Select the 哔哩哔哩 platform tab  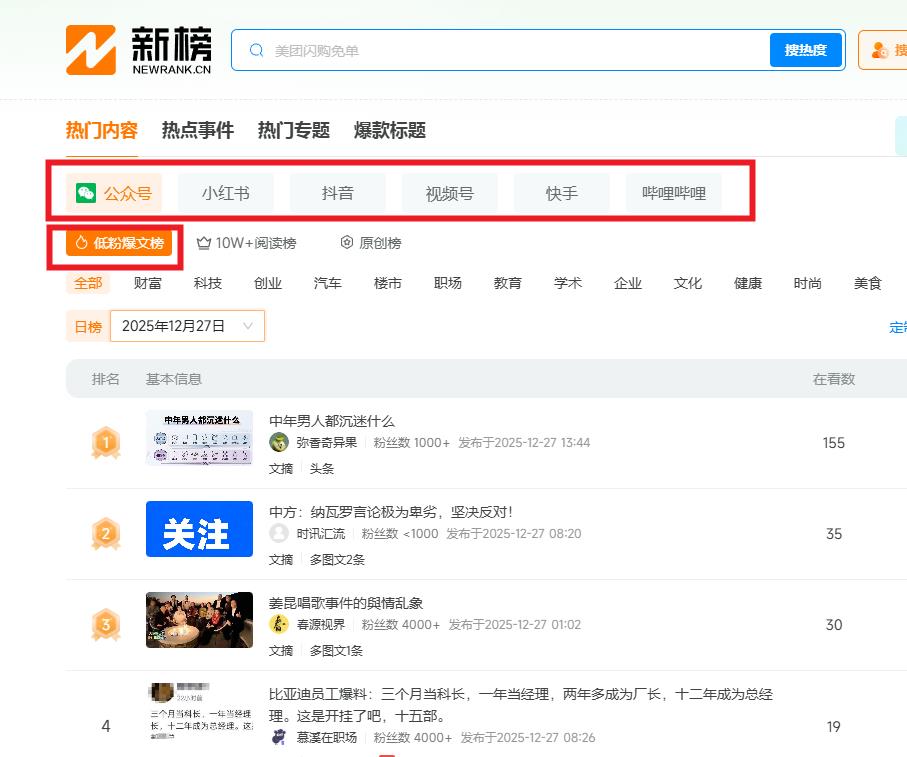pyautogui.click(x=674, y=193)
